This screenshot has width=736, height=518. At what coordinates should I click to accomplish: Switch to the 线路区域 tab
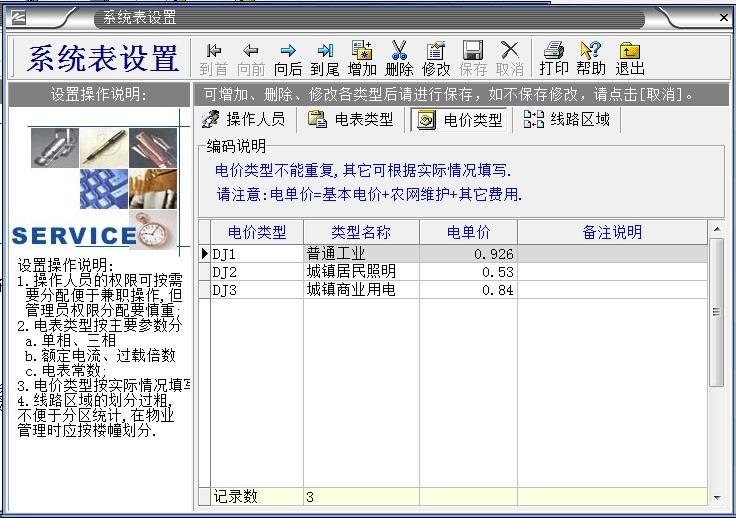pyautogui.click(x=568, y=120)
